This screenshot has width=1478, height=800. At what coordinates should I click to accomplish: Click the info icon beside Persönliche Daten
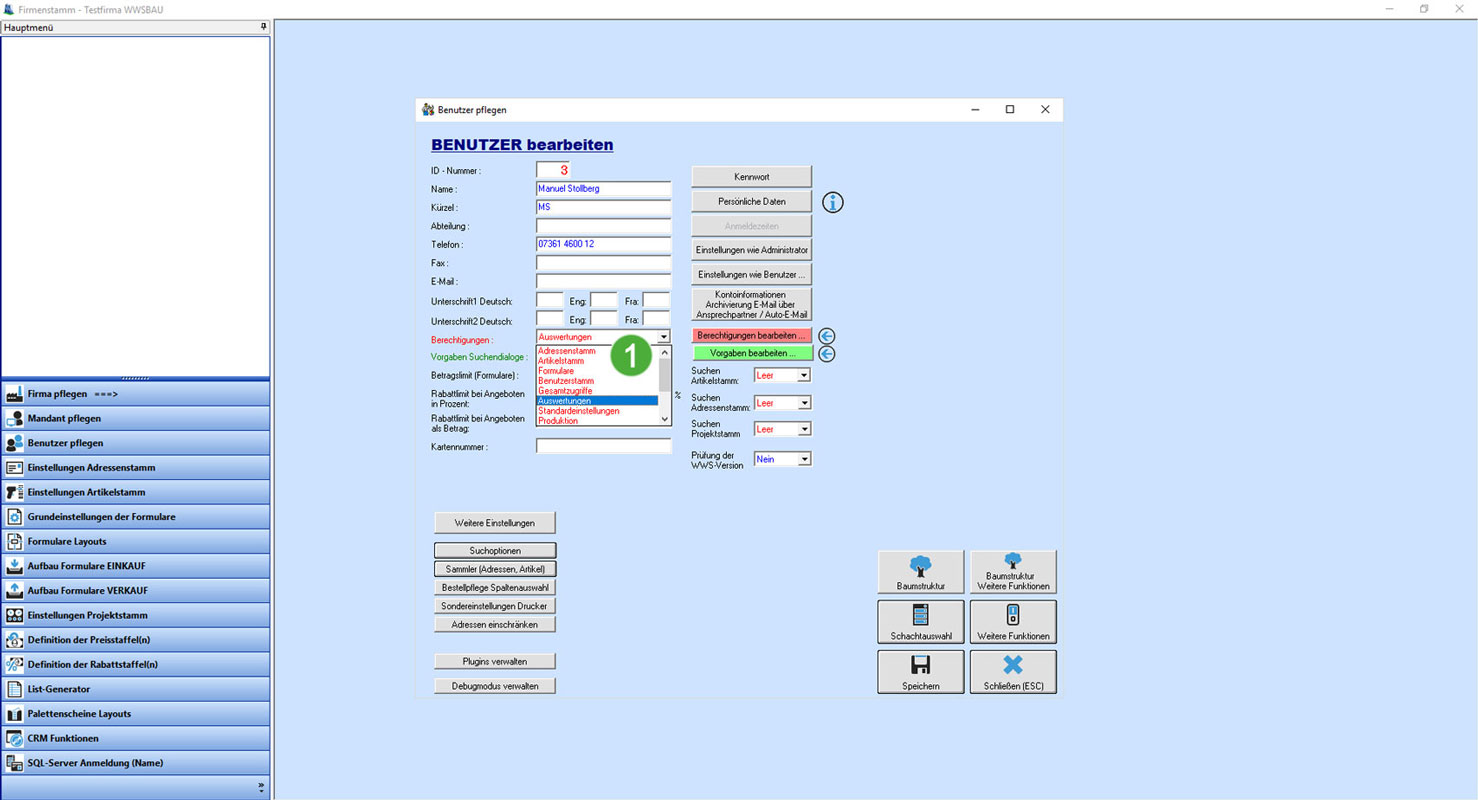point(833,202)
